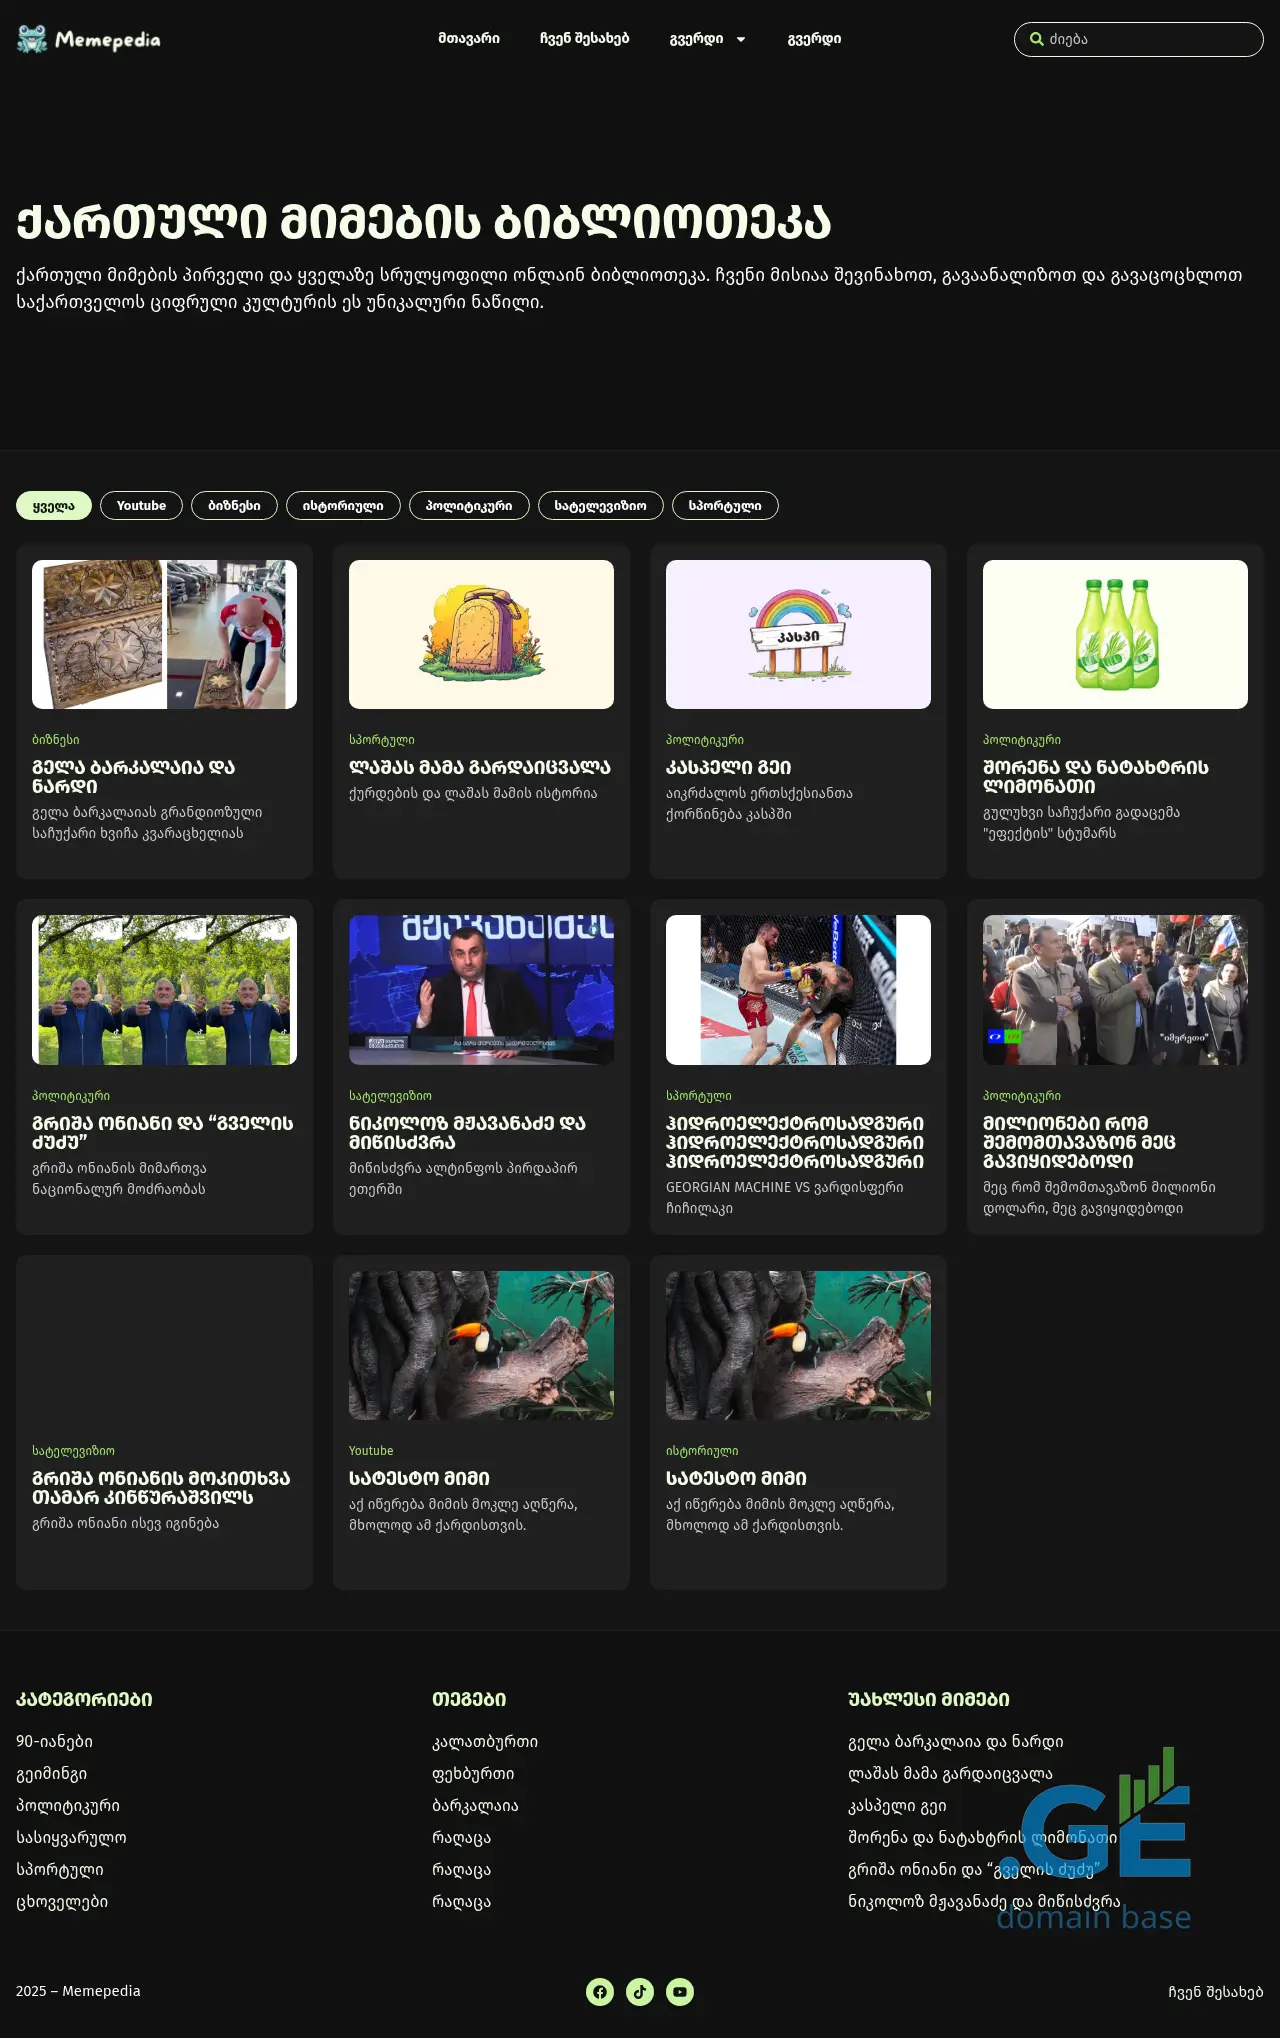Select the ყველა filter pill

[x=54, y=506]
